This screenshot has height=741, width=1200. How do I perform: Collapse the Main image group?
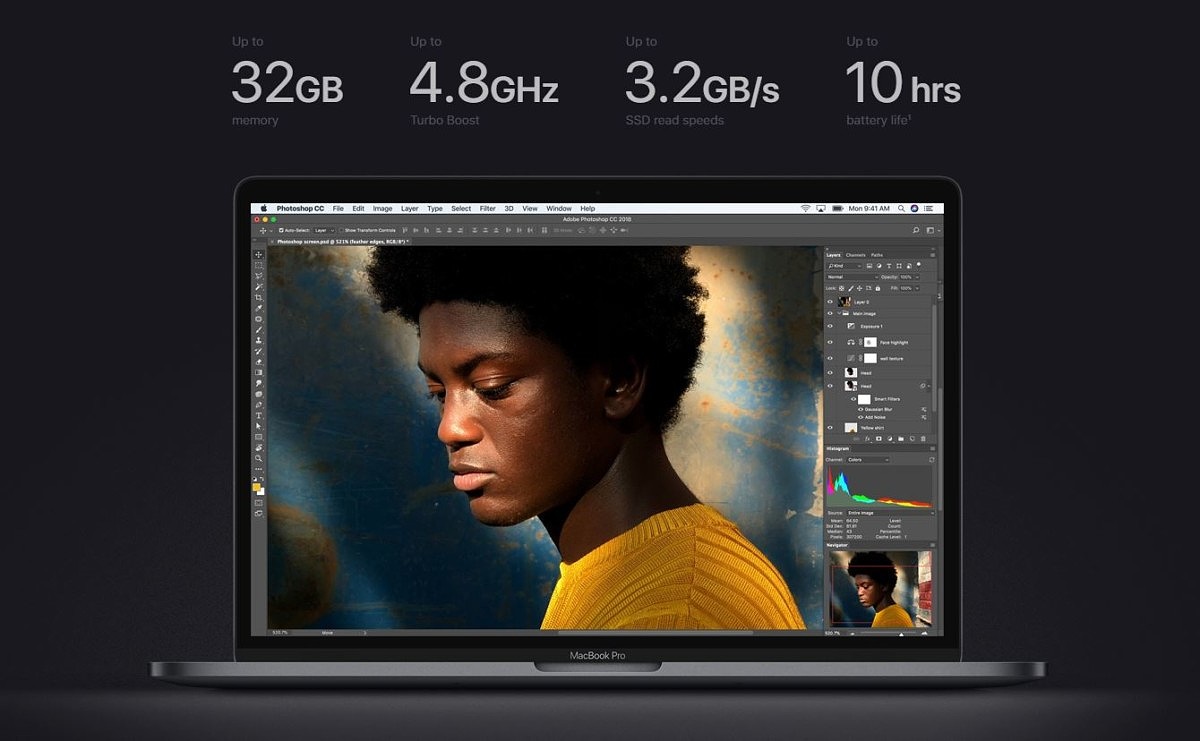click(x=841, y=314)
